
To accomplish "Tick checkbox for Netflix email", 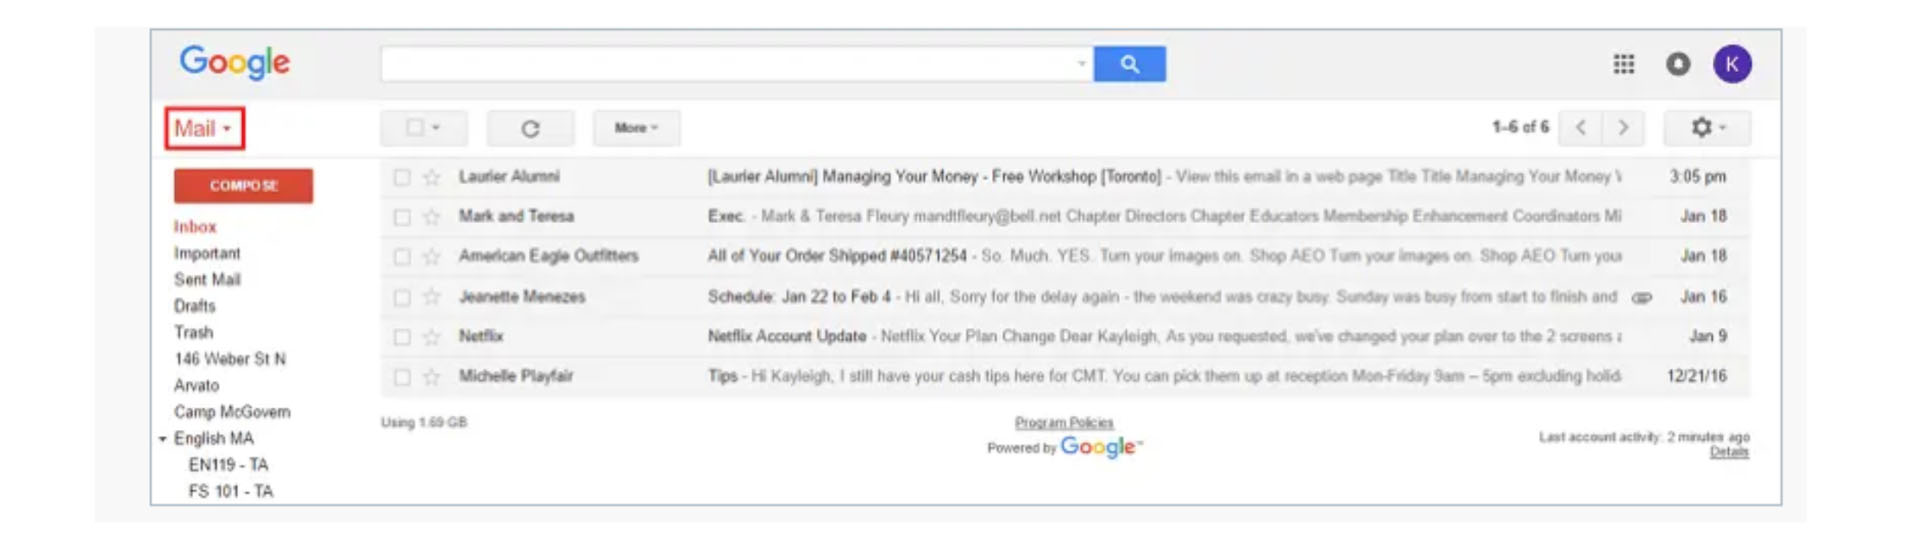I will click(401, 337).
